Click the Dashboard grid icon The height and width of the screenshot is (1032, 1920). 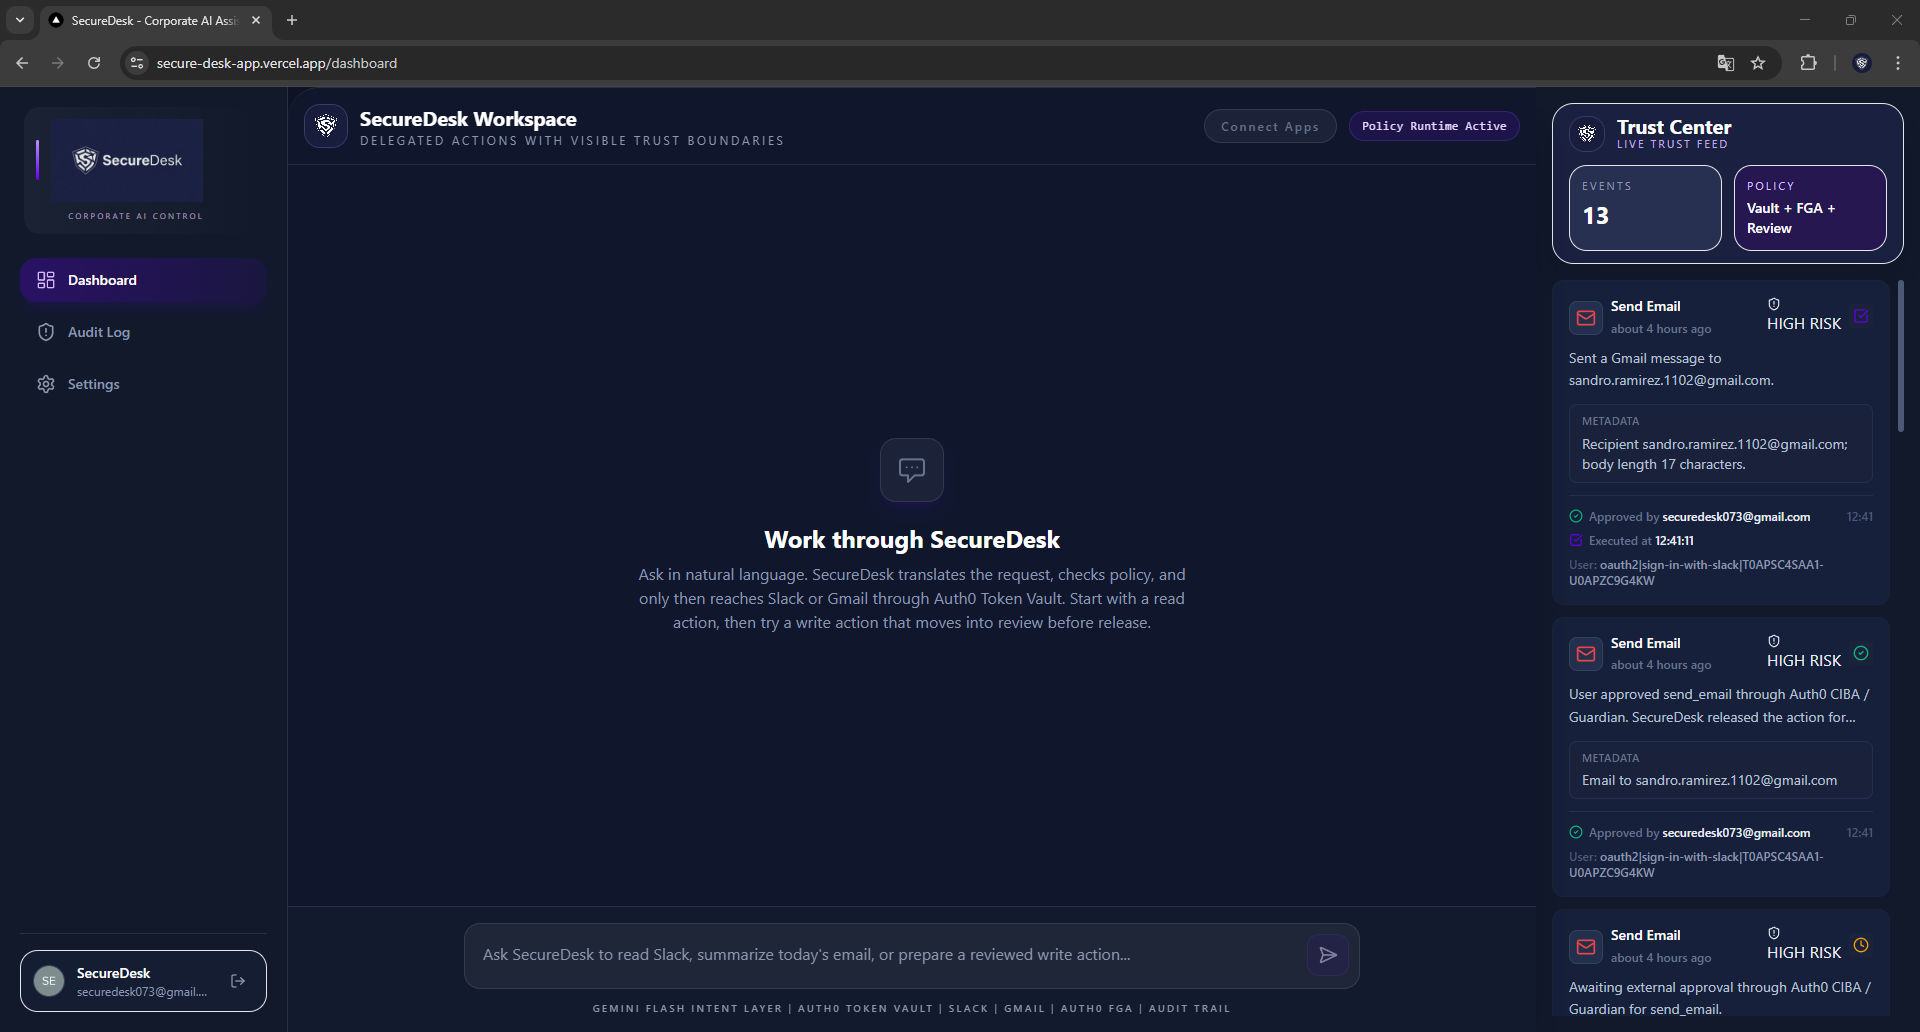[46, 280]
